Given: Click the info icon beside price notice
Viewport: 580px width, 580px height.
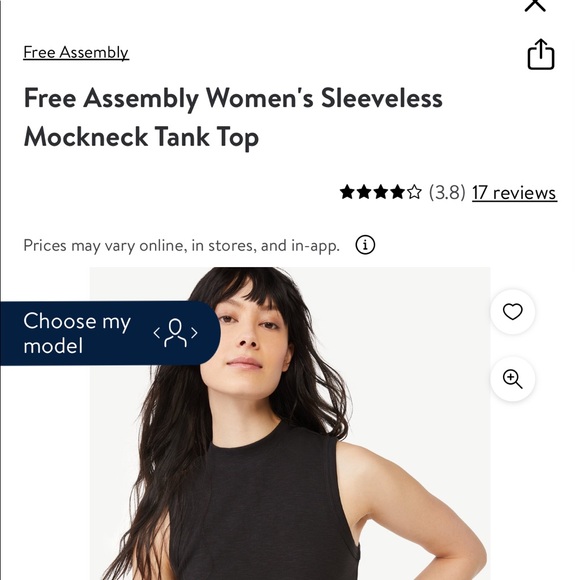Looking at the screenshot, I should click(x=365, y=245).
